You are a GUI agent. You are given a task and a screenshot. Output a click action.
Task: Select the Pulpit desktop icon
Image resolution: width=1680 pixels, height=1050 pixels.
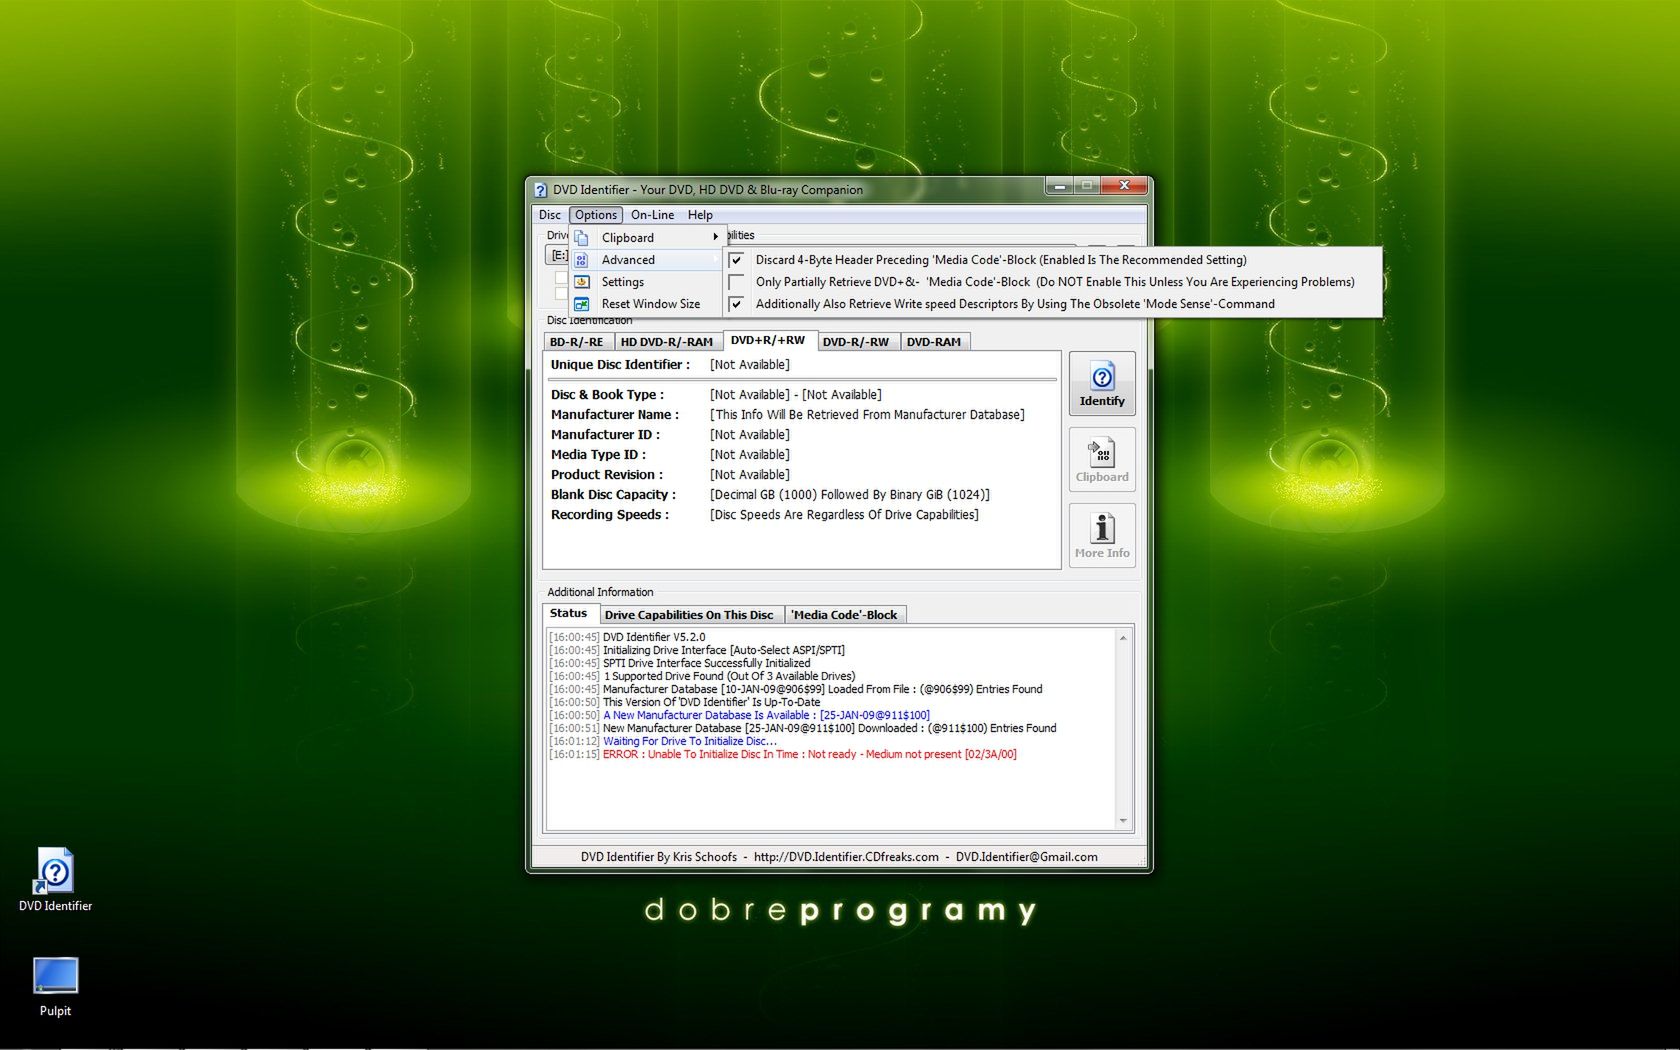[55, 987]
